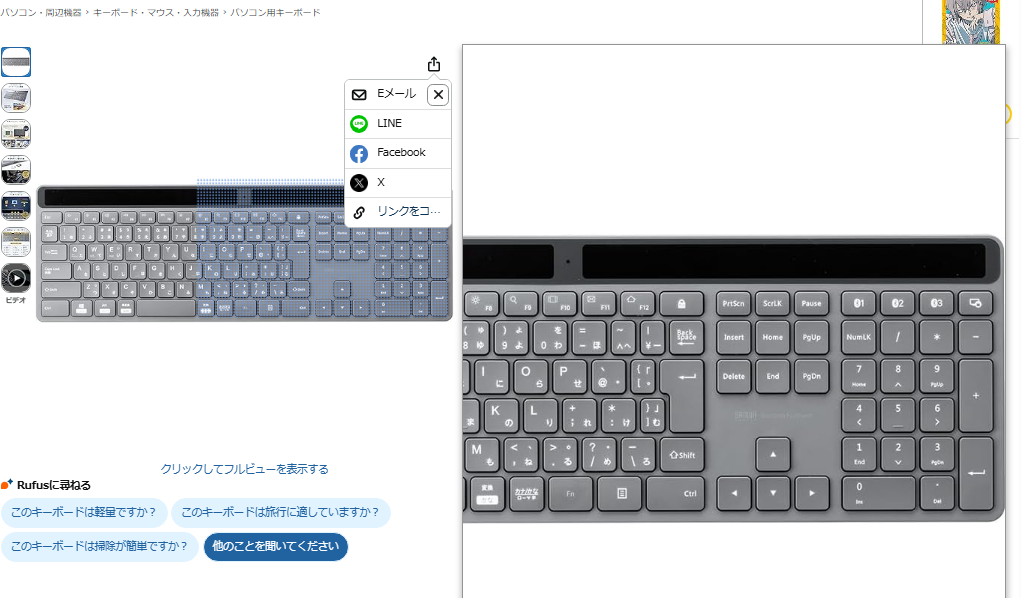Screen dimensions: 1021x598
Task: Select the third product thumbnail
Action: (x=16, y=134)
